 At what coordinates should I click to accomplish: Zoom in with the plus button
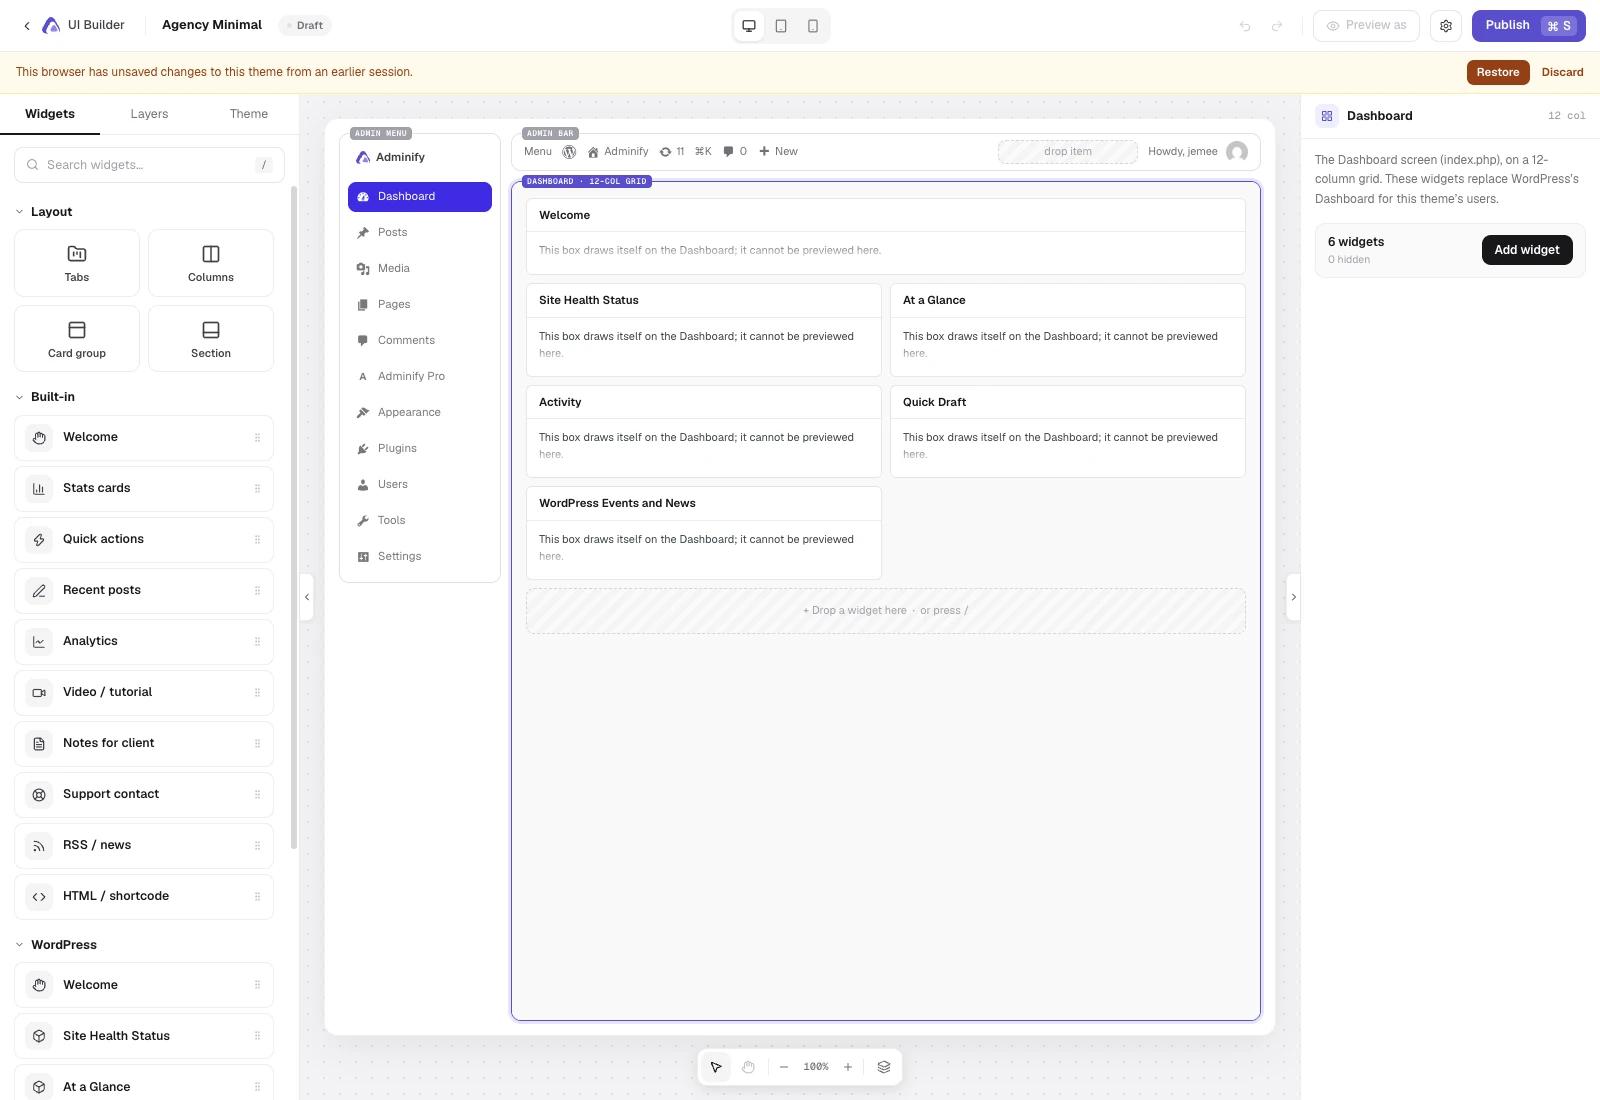pyautogui.click(x=848, y=1067)
